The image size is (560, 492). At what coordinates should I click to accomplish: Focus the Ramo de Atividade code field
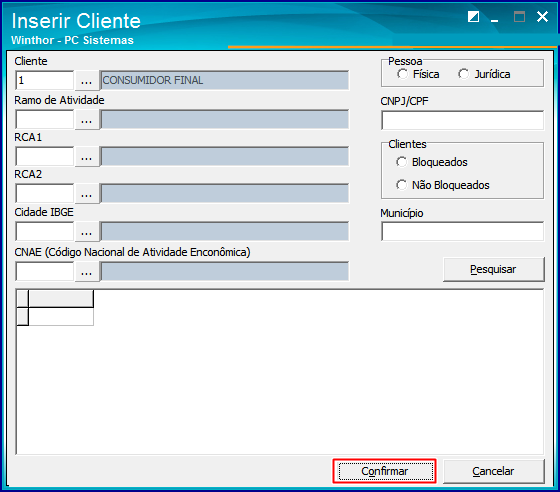tap(45, 120)
